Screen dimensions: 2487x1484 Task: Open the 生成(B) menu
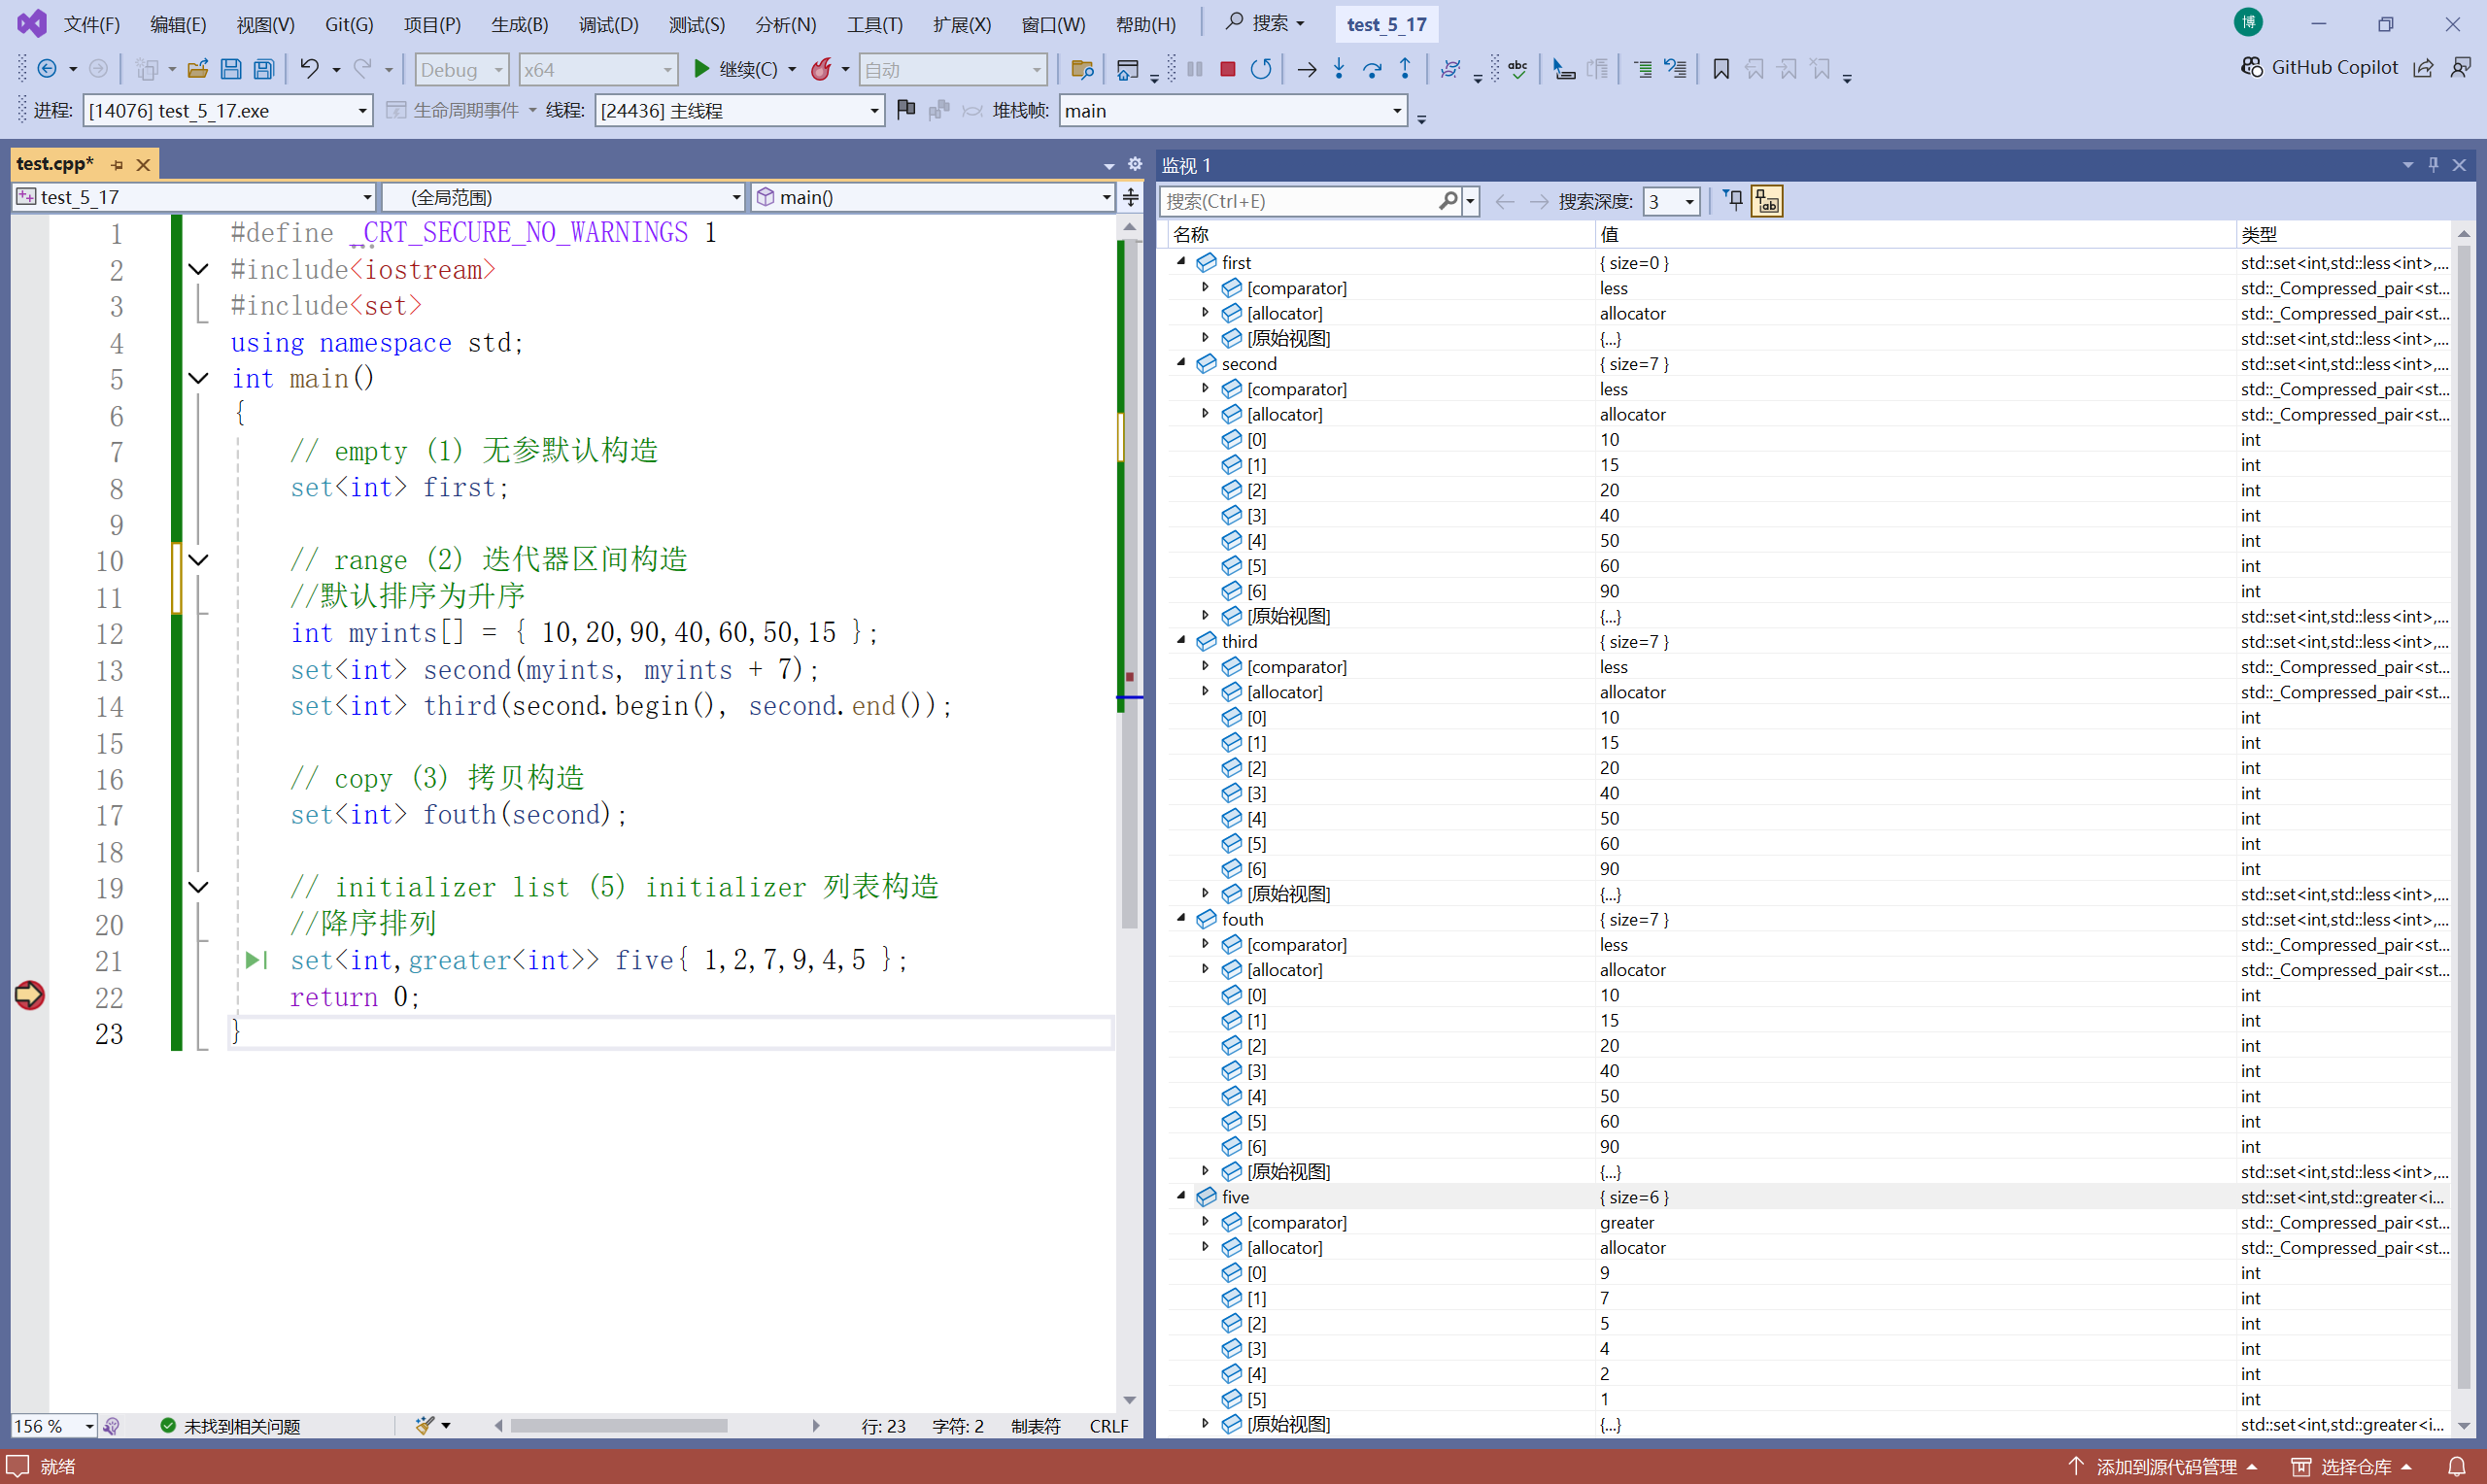pyautogui.click(x=519, y=24)
